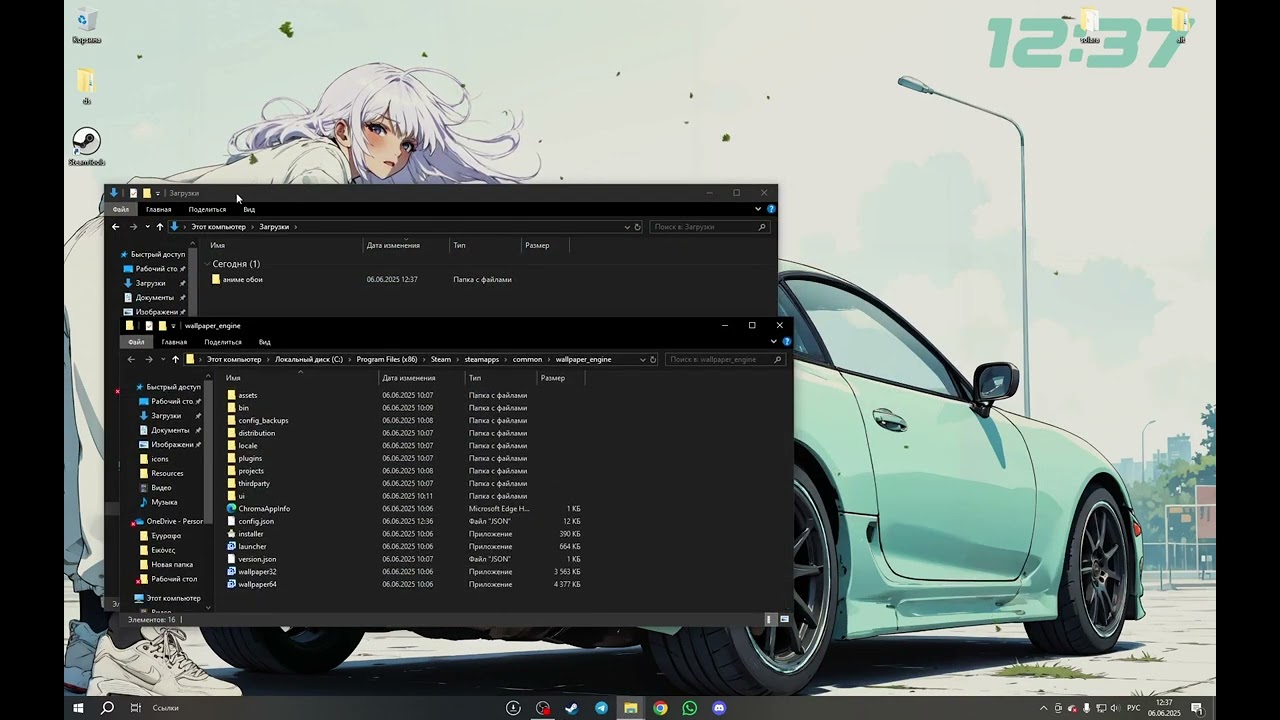Click Steam in the address breadcrumb
The width and height of the screenshot is (1280, 720).
pos(441,359)
